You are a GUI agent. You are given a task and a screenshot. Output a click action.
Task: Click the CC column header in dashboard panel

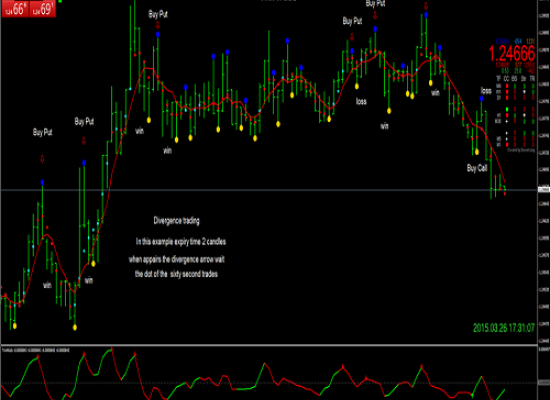[x=507, y=79]
